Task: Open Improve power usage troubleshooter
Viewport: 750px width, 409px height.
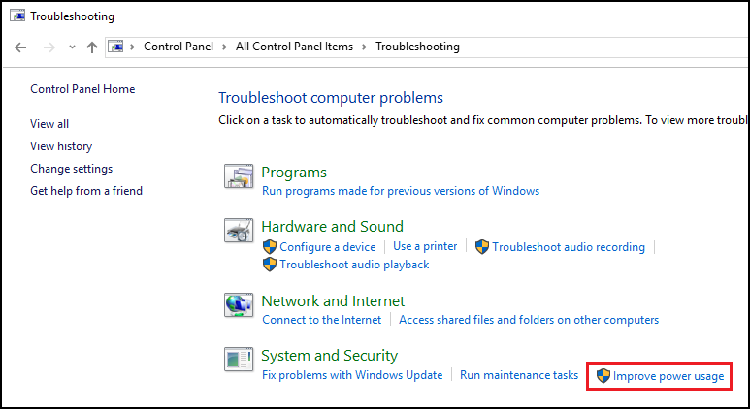Action: coord(669,376)
